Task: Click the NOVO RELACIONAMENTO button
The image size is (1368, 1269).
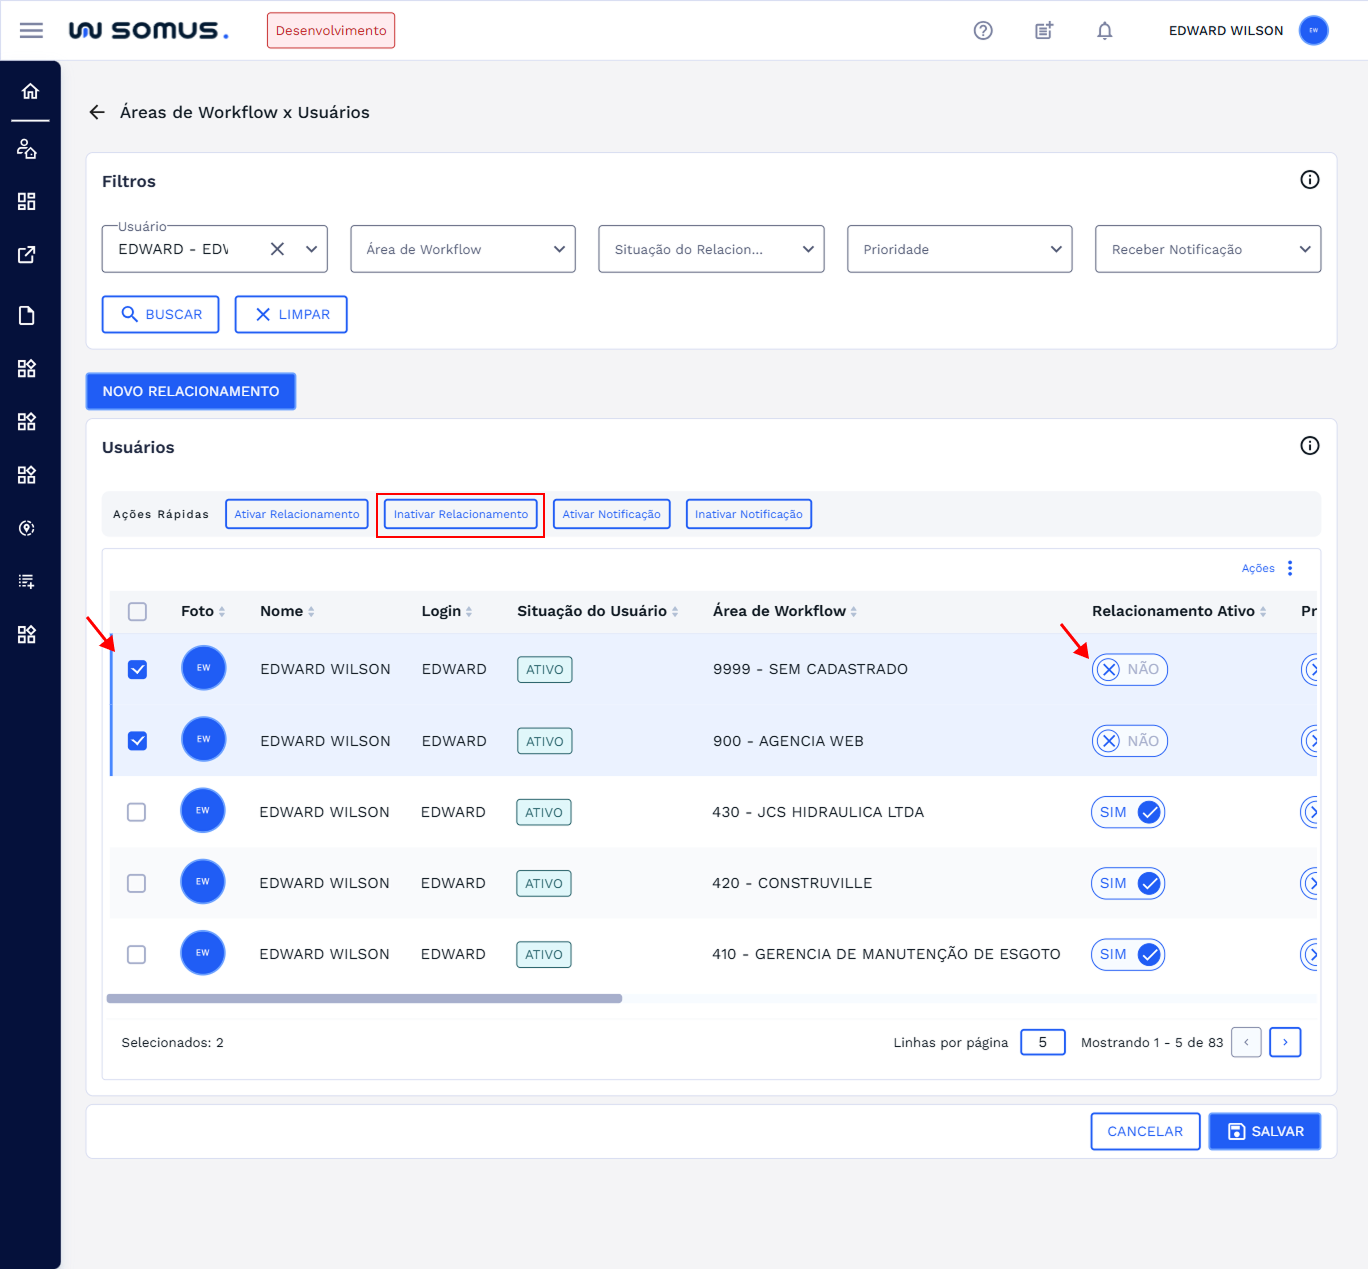Action: pos(191,391)
